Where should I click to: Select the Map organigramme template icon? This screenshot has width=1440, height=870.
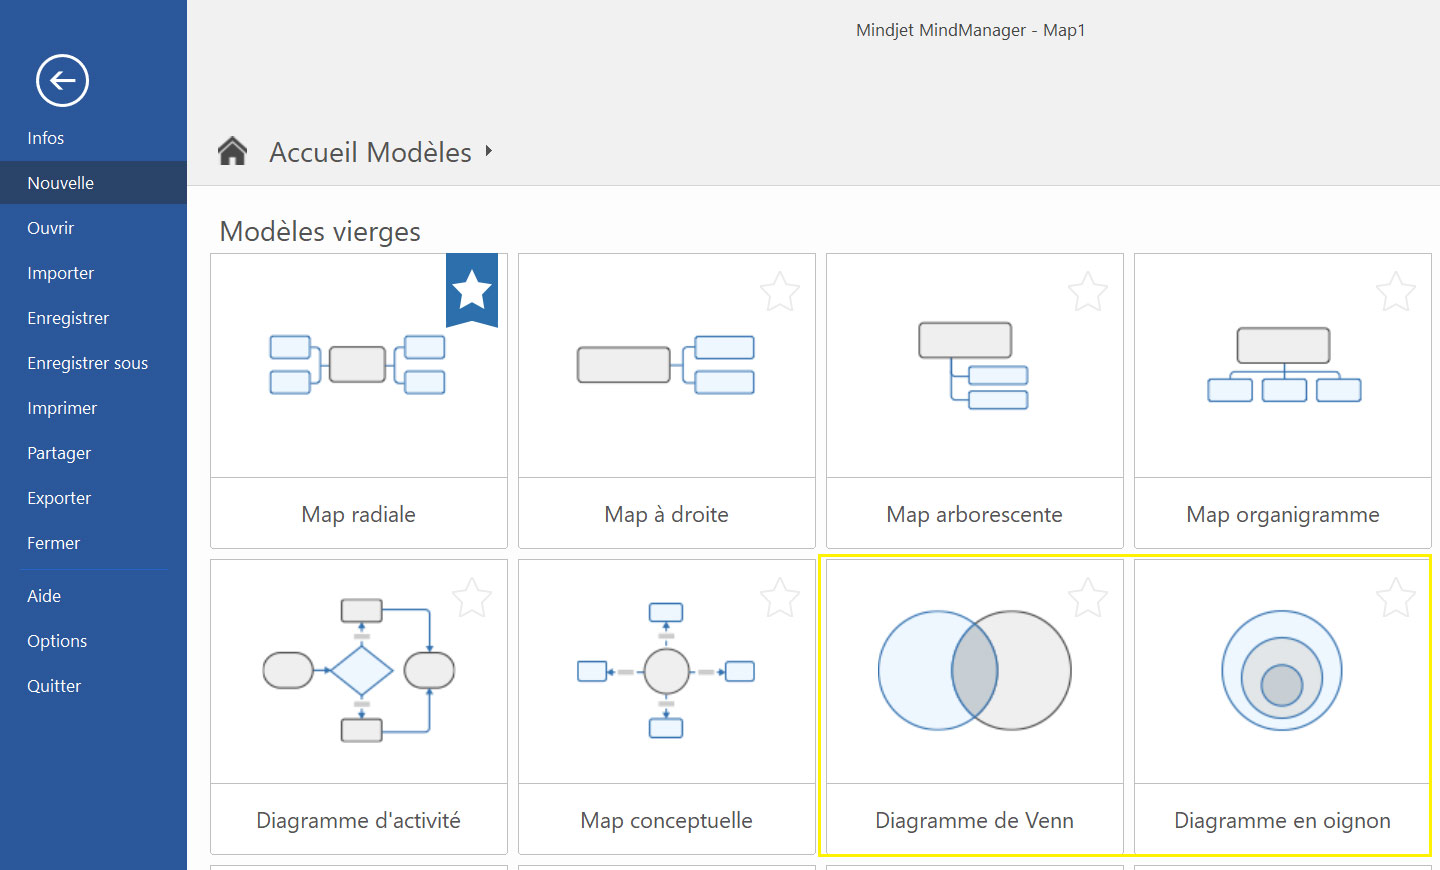point(1283,365)
